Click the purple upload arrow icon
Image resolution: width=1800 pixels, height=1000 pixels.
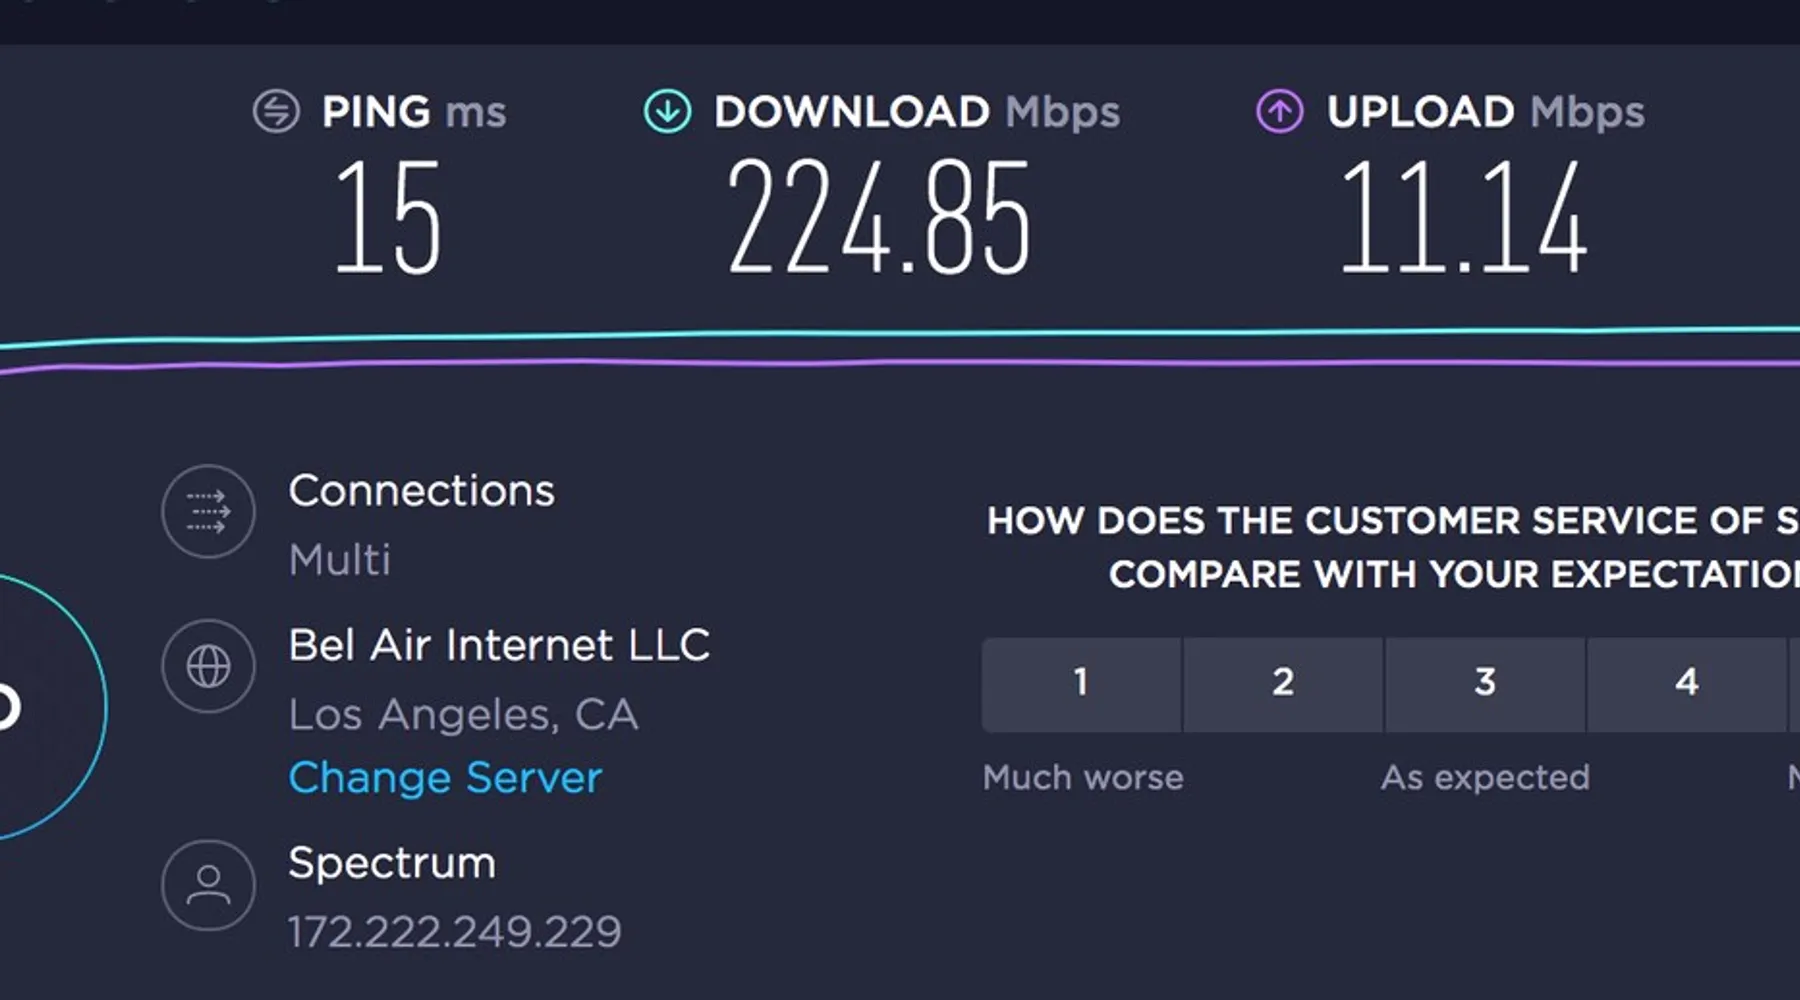tap(1279, 111)
